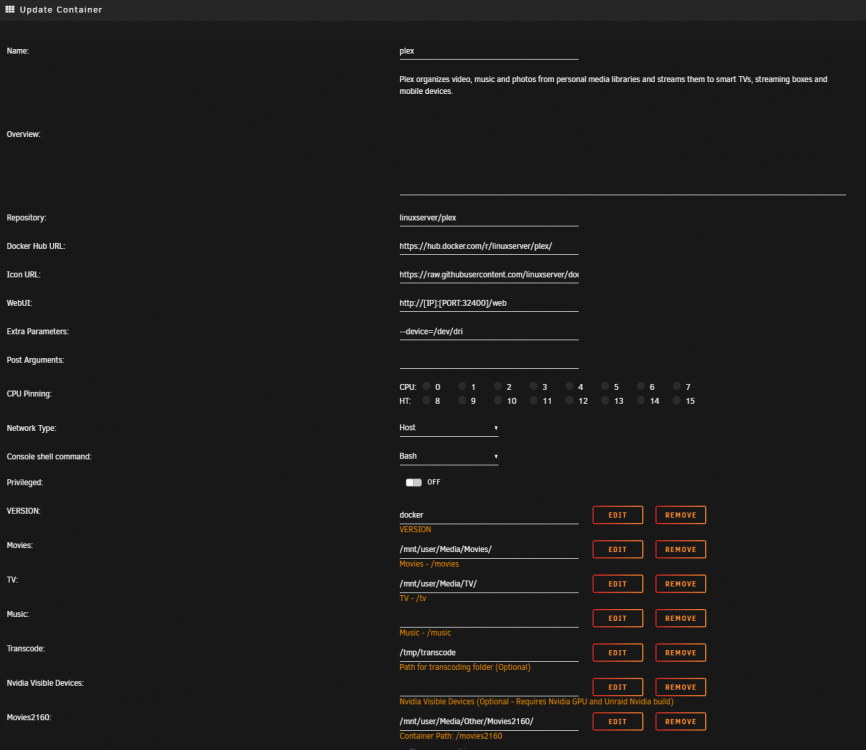The image size is (866, 750).
Task: Click the VERSION value field docker
Action: point(489,515)
